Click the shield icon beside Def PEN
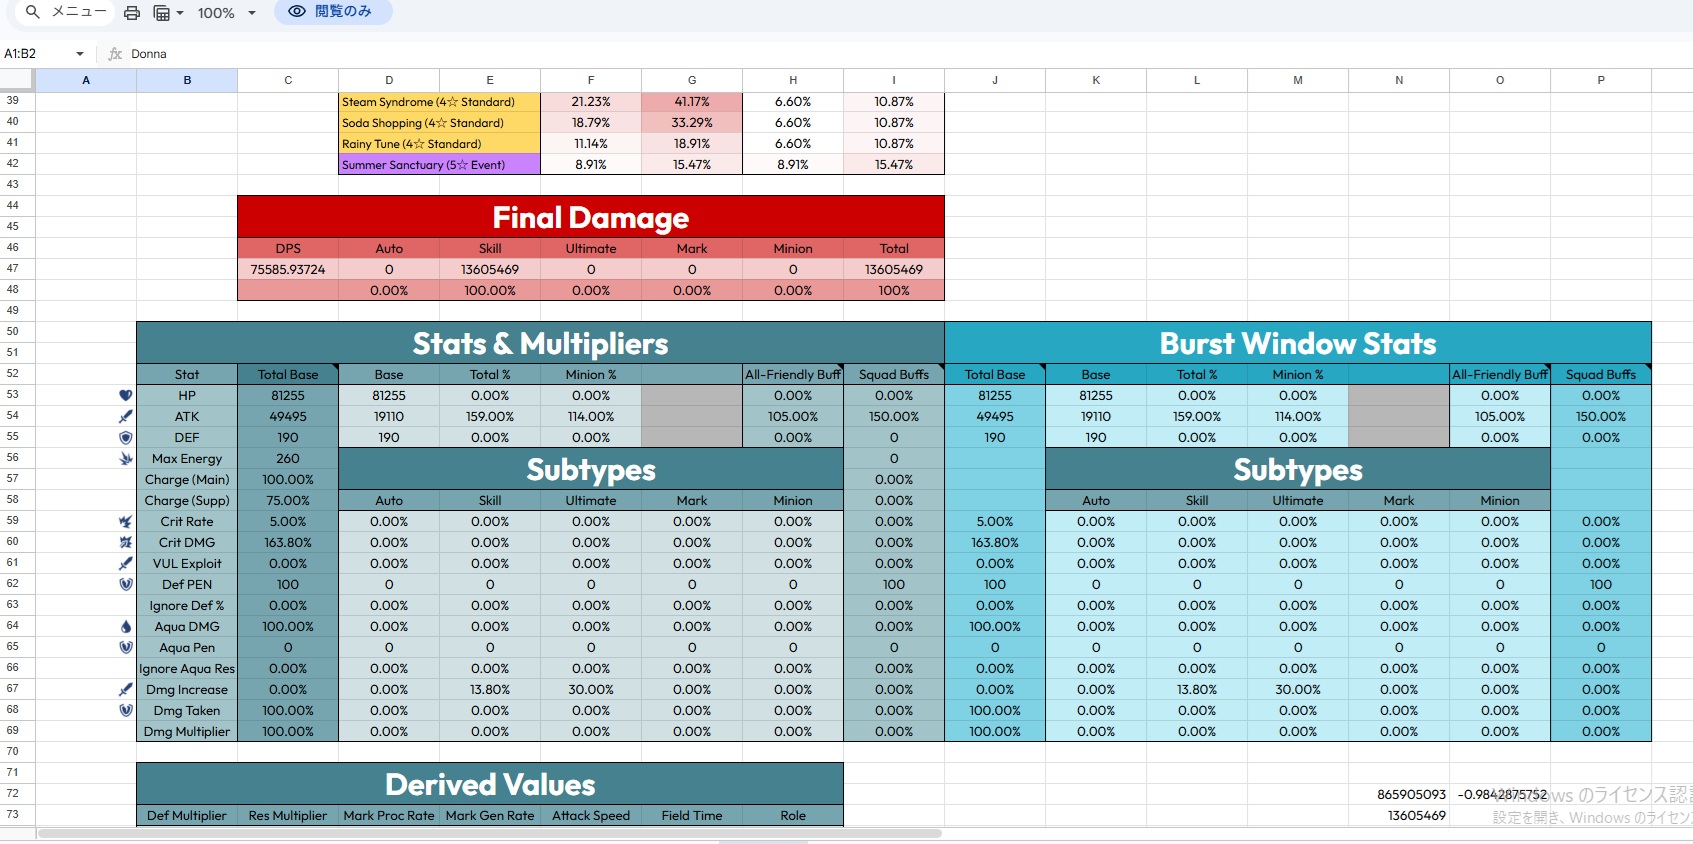This screenshot has height=844, width=1693. pos(125,584)
